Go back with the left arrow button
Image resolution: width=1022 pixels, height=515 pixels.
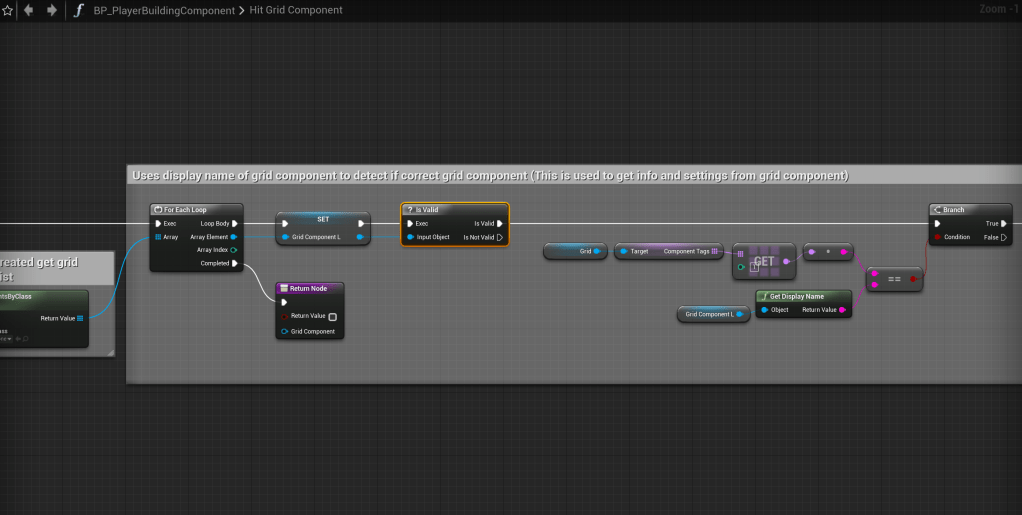point(29,10)
